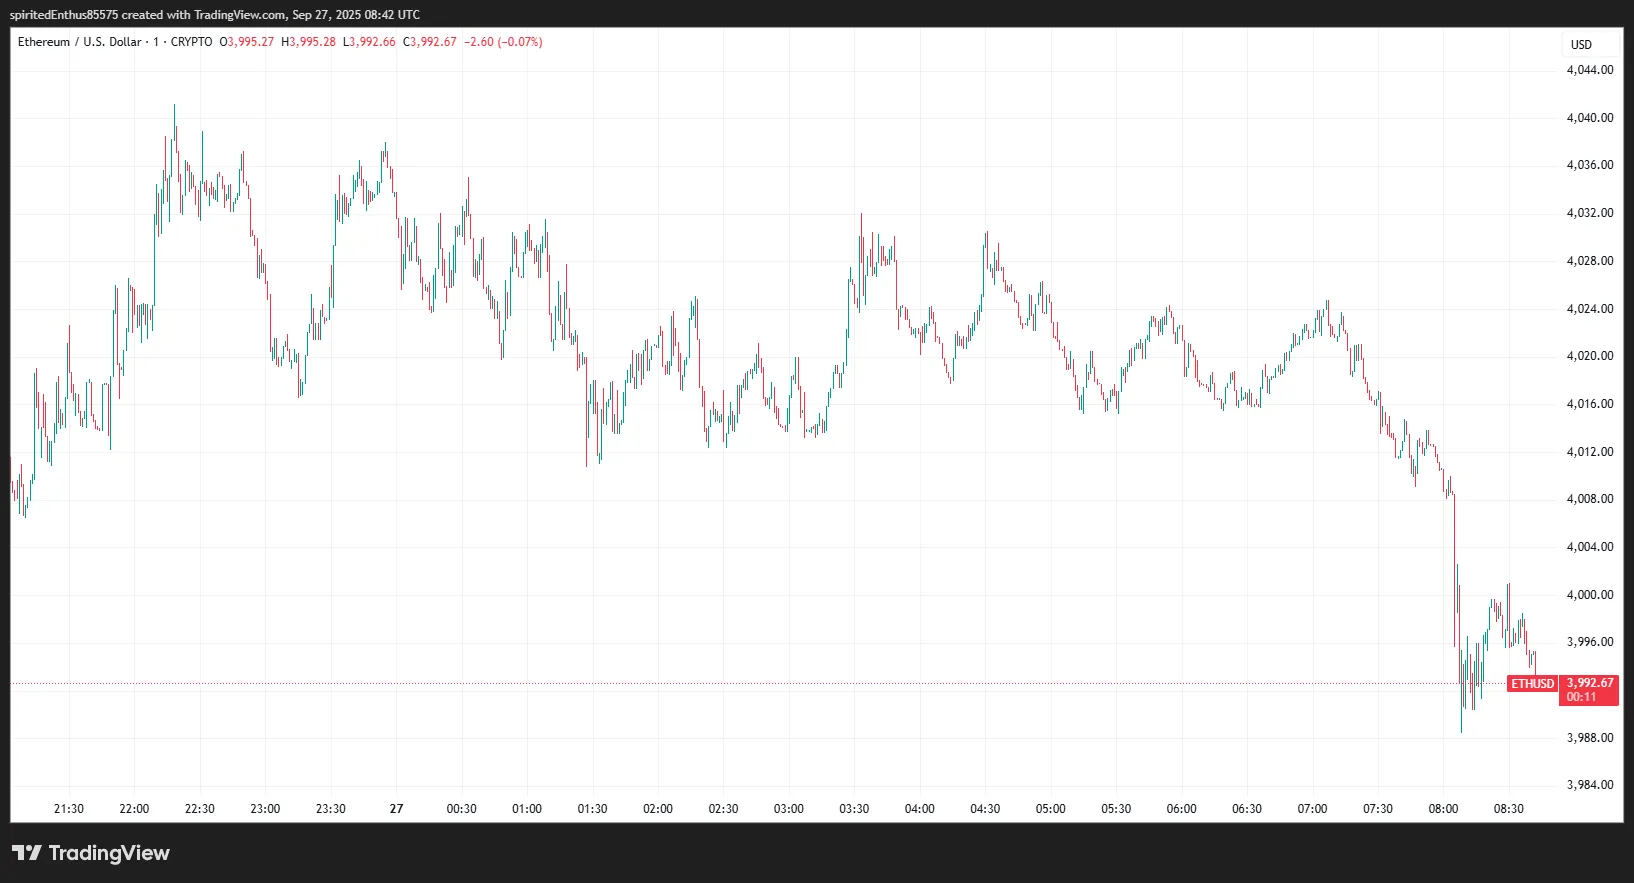Click the 08:00 time axis label

[x=1443, y=809]
